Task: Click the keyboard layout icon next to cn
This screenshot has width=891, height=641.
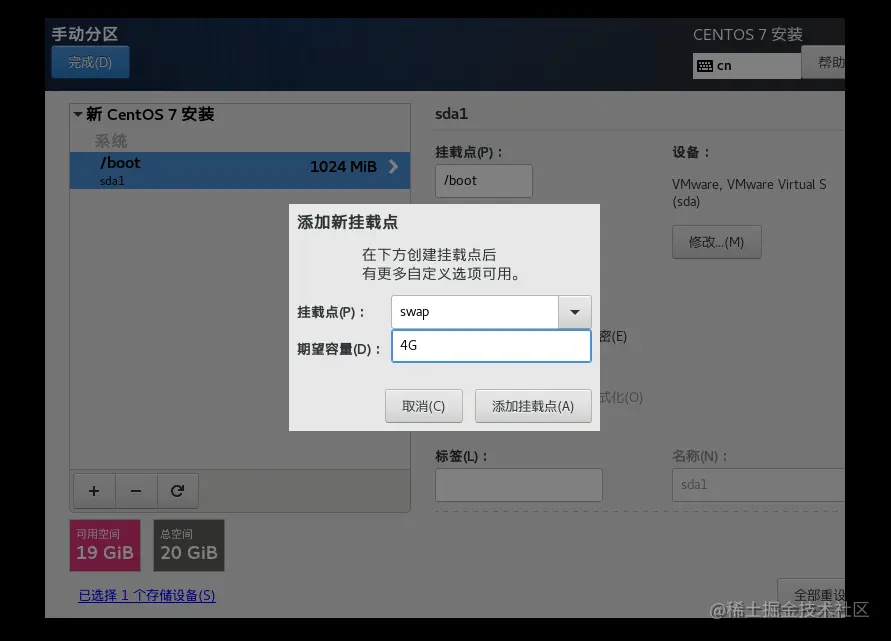Action: coord(705,66)
